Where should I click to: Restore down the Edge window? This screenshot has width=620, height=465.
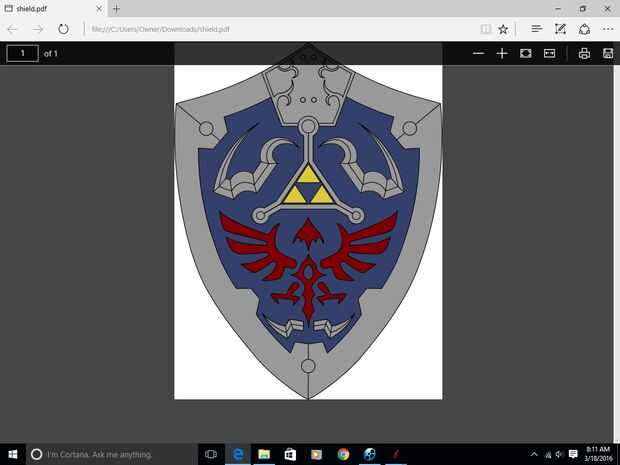tap(582, 8)
